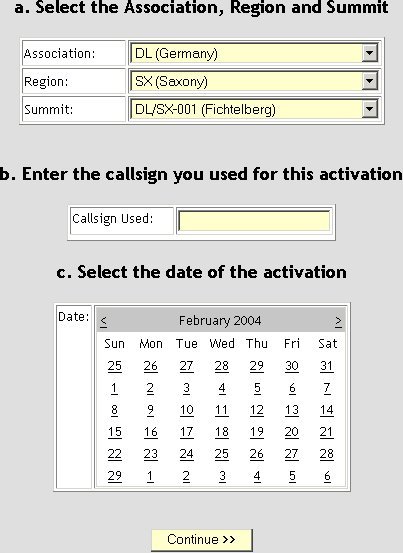The width and height of the screenshot is (403, 553).
Task: Pick February 20 on Friday column
Action: coord(292,432)
